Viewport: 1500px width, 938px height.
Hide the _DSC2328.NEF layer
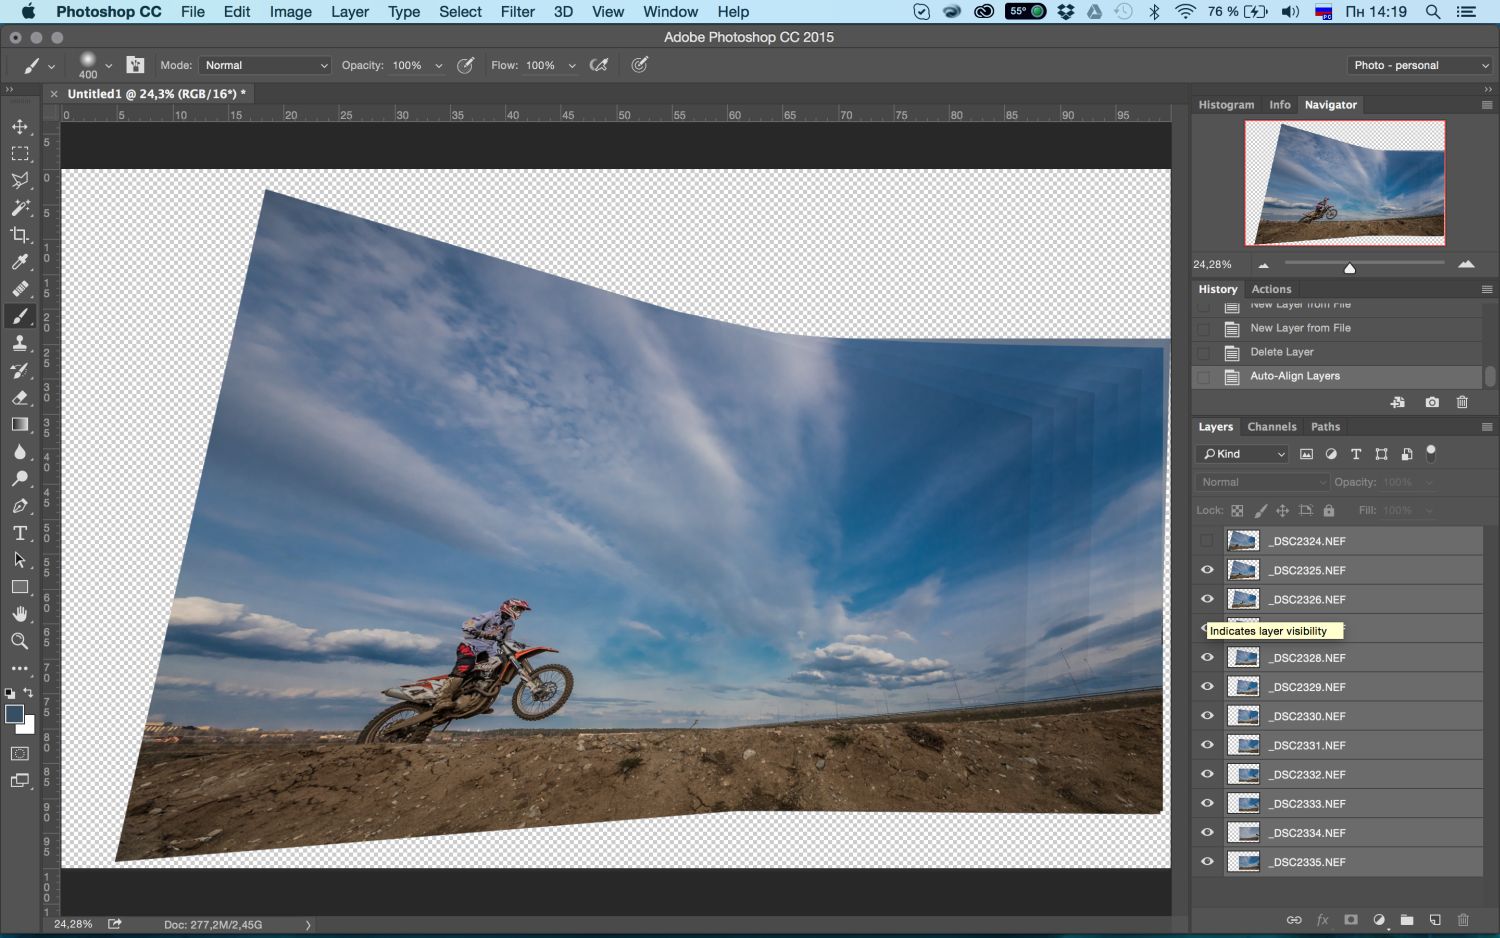pyautogui.click(x=1207, y=658)
